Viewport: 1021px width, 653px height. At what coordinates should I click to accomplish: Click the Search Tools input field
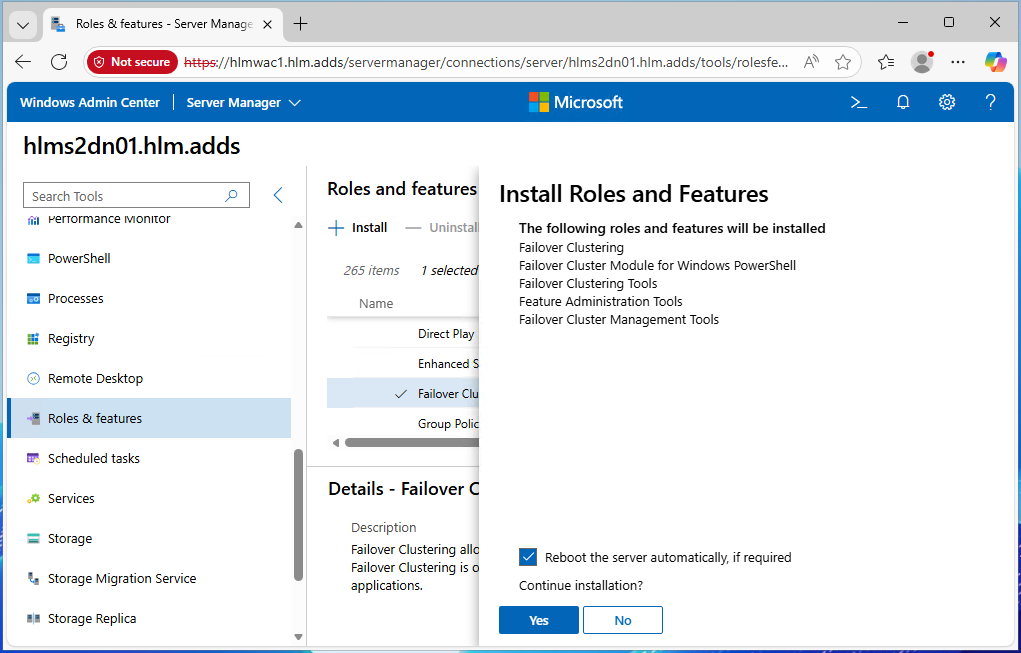point(125,196)
